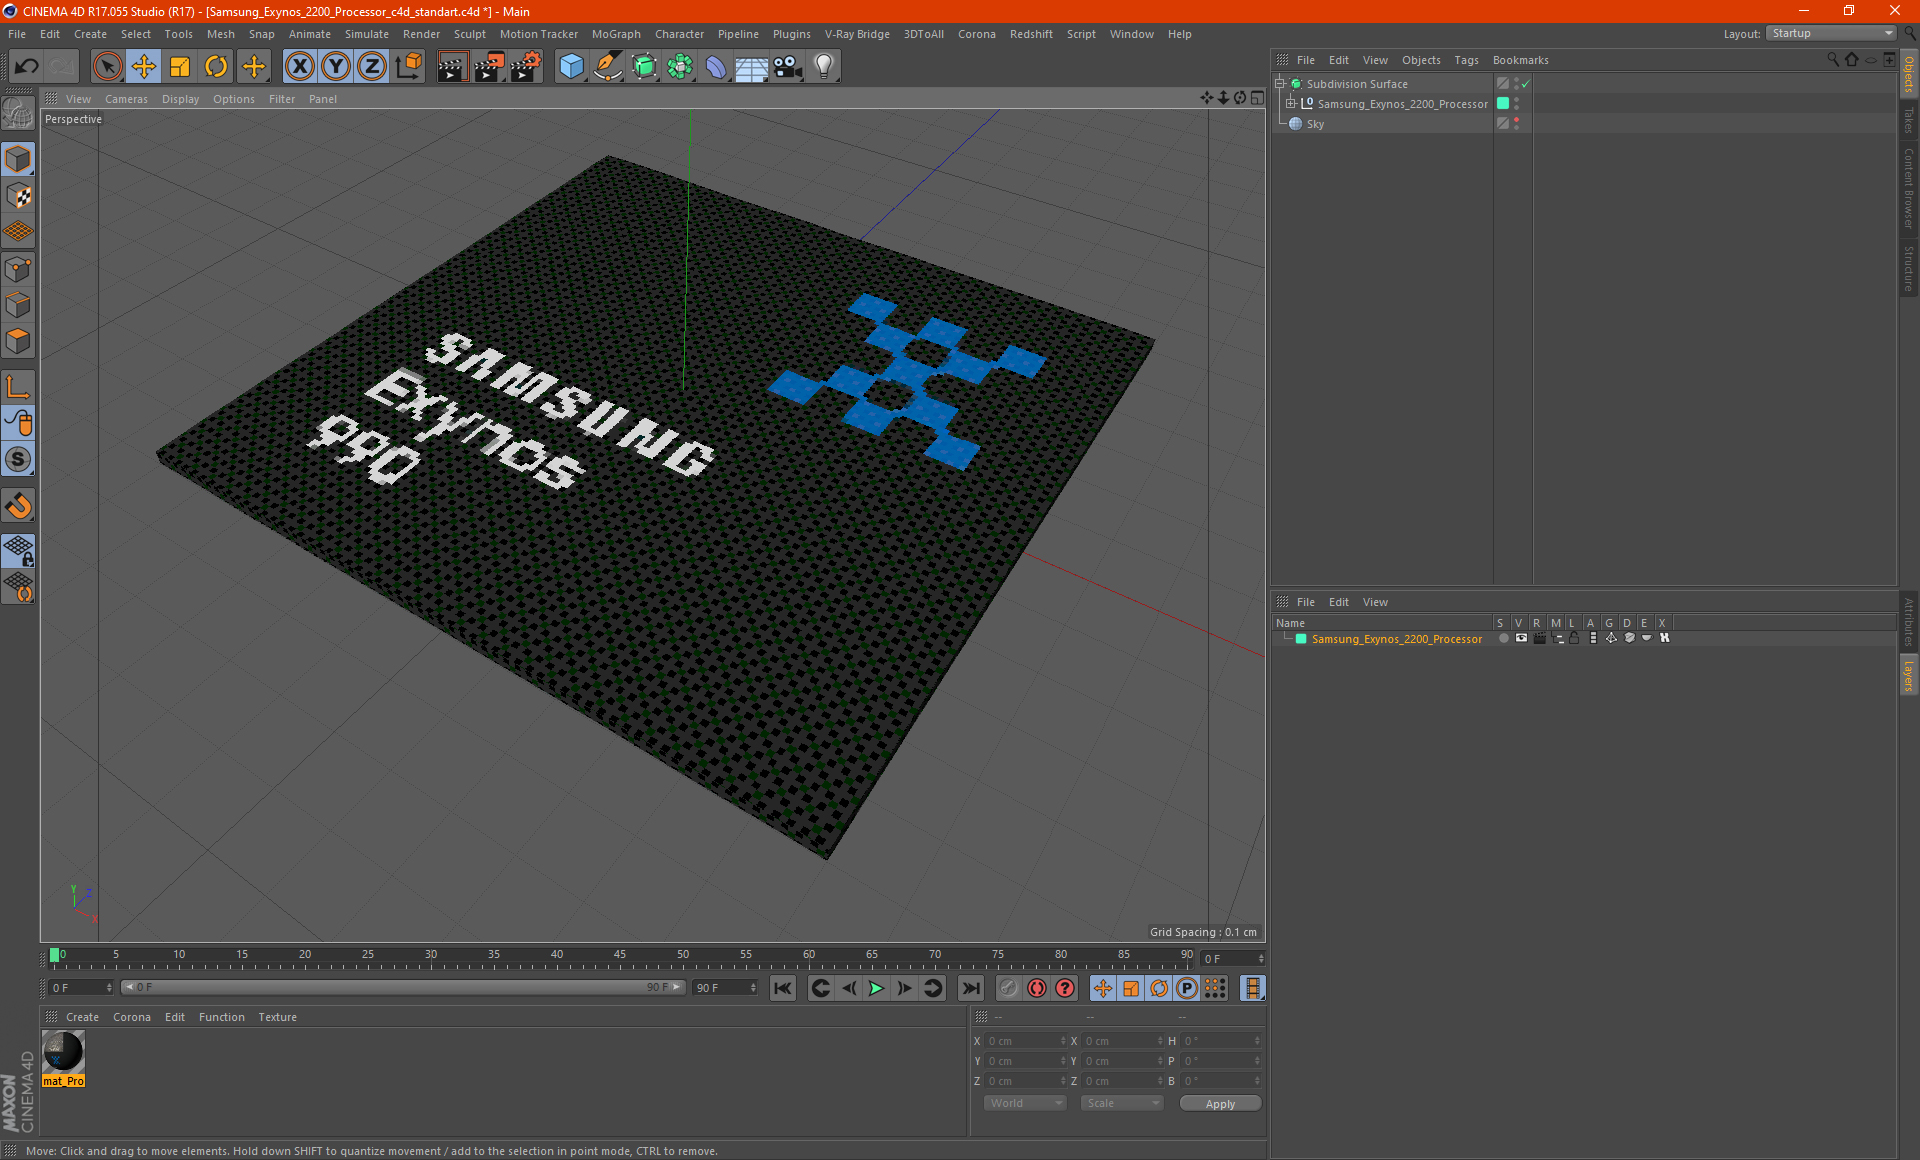Select the Rotate tool
1920x1160 pixels.
click(216, 67)
